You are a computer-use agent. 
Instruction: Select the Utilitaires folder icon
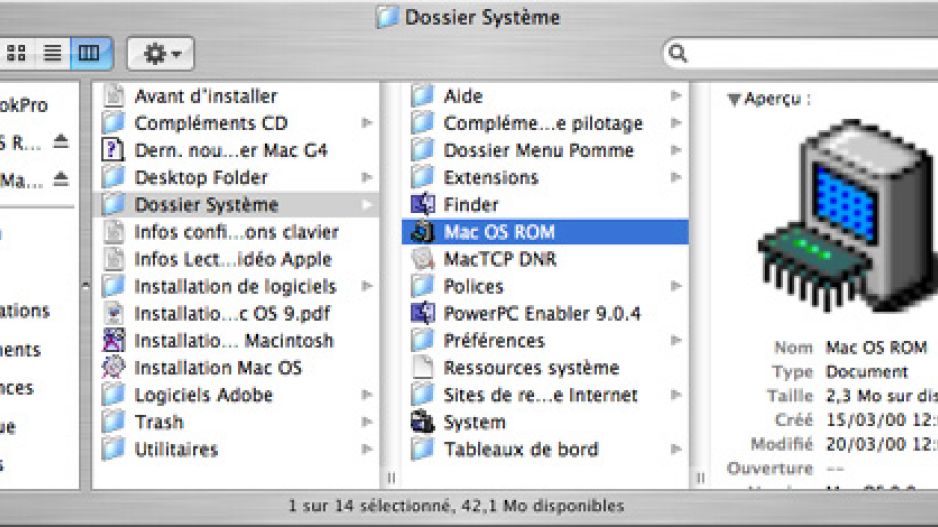click(113, 449)
